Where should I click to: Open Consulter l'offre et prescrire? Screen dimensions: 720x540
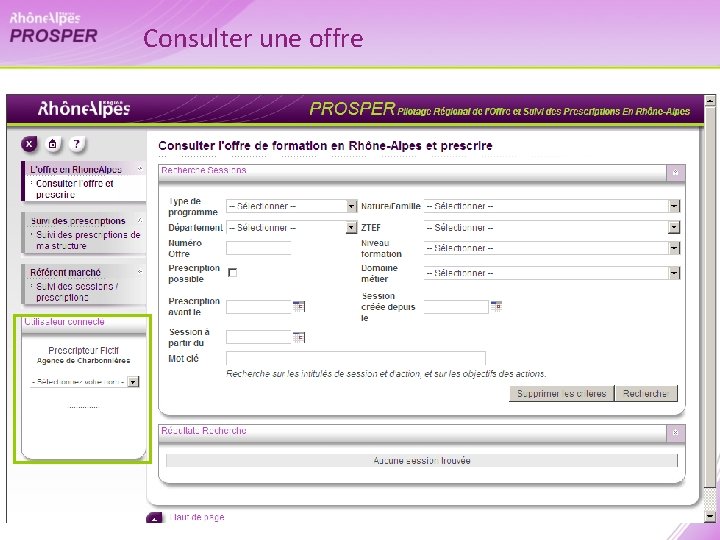74,189
